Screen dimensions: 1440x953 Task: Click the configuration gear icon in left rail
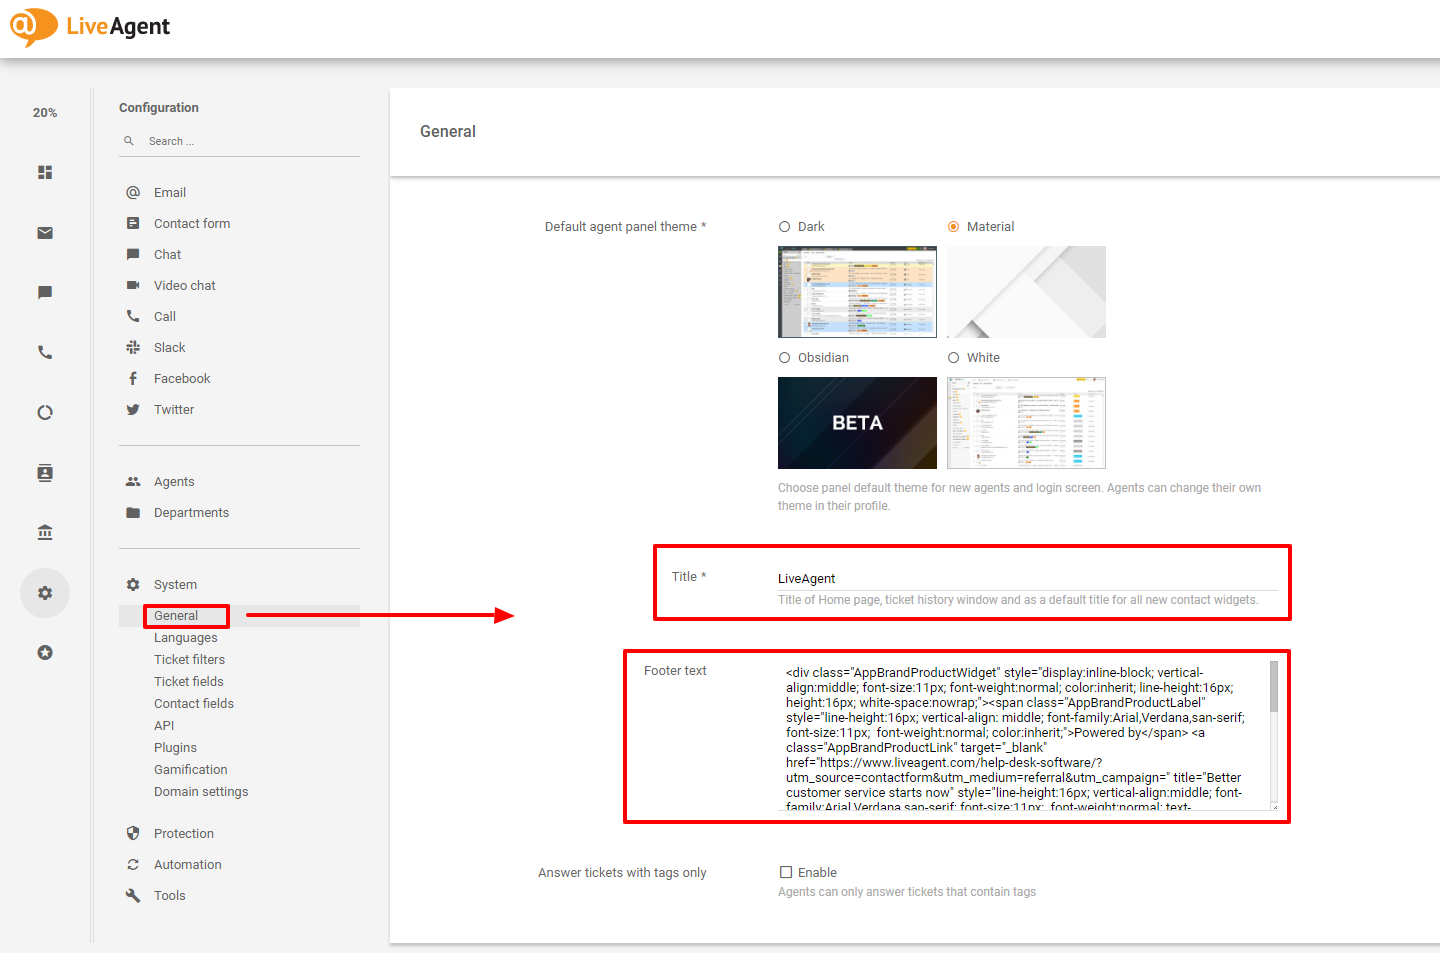pos(45,593)
